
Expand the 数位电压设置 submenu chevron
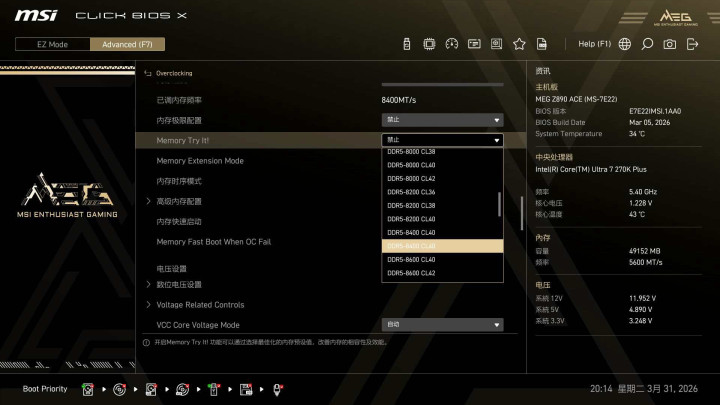coord(148,284)
